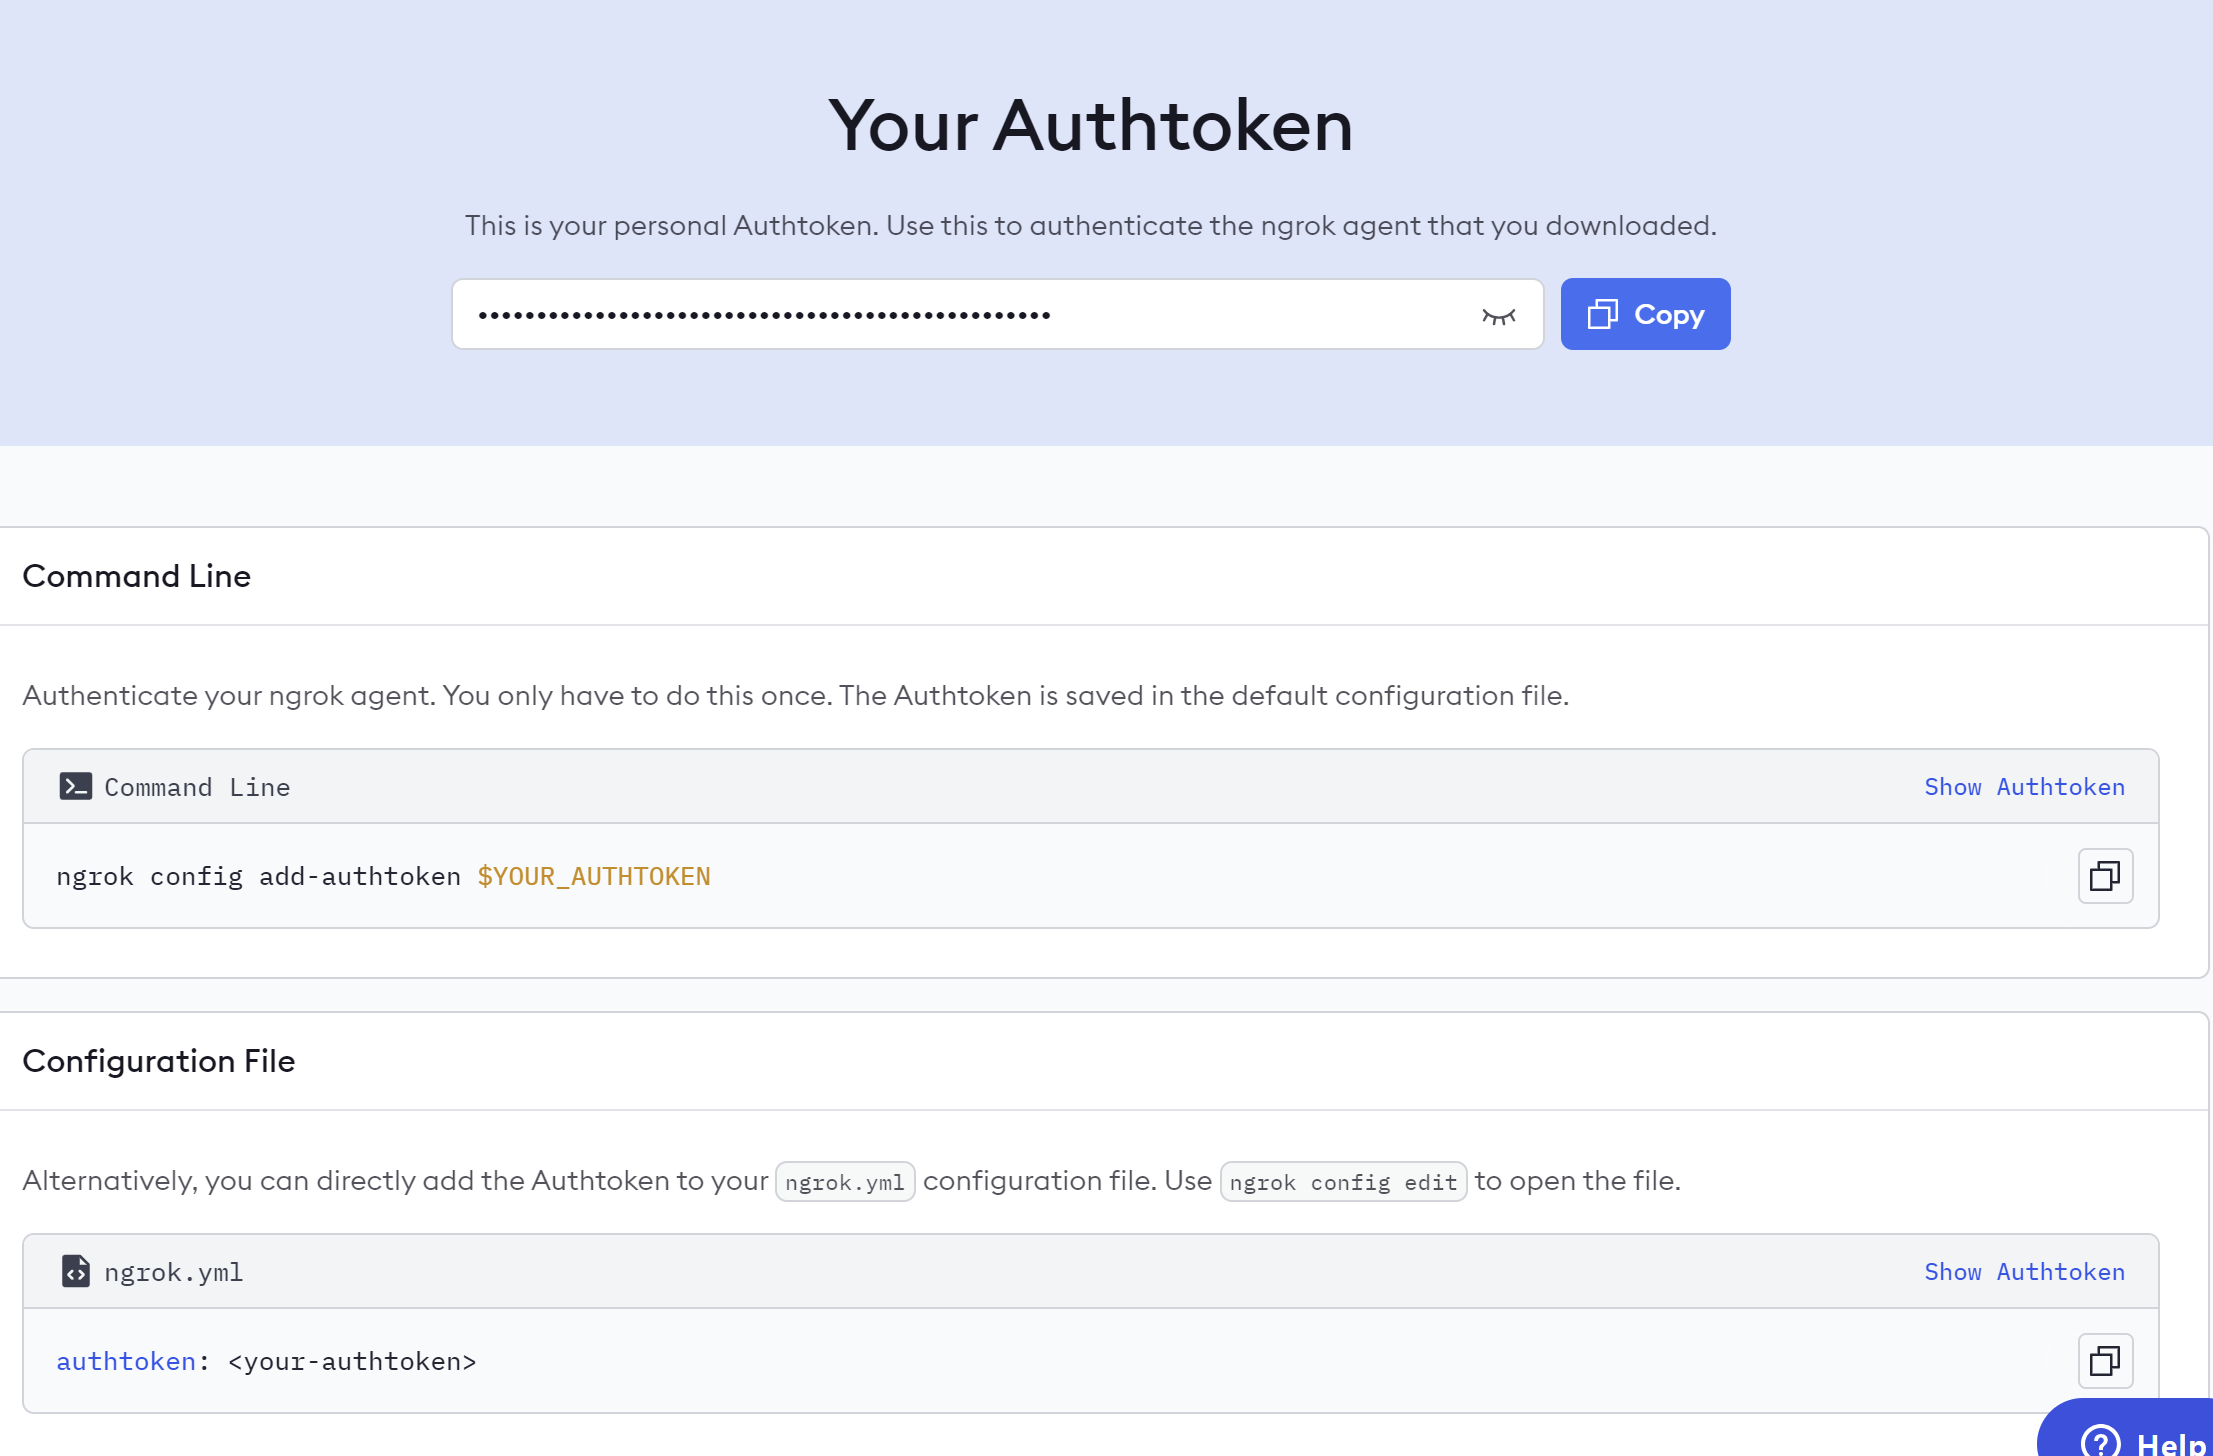Click the ngrok.yml code block filename label
Viewport: 2213px width, 1456px height.
point(173,1272)
